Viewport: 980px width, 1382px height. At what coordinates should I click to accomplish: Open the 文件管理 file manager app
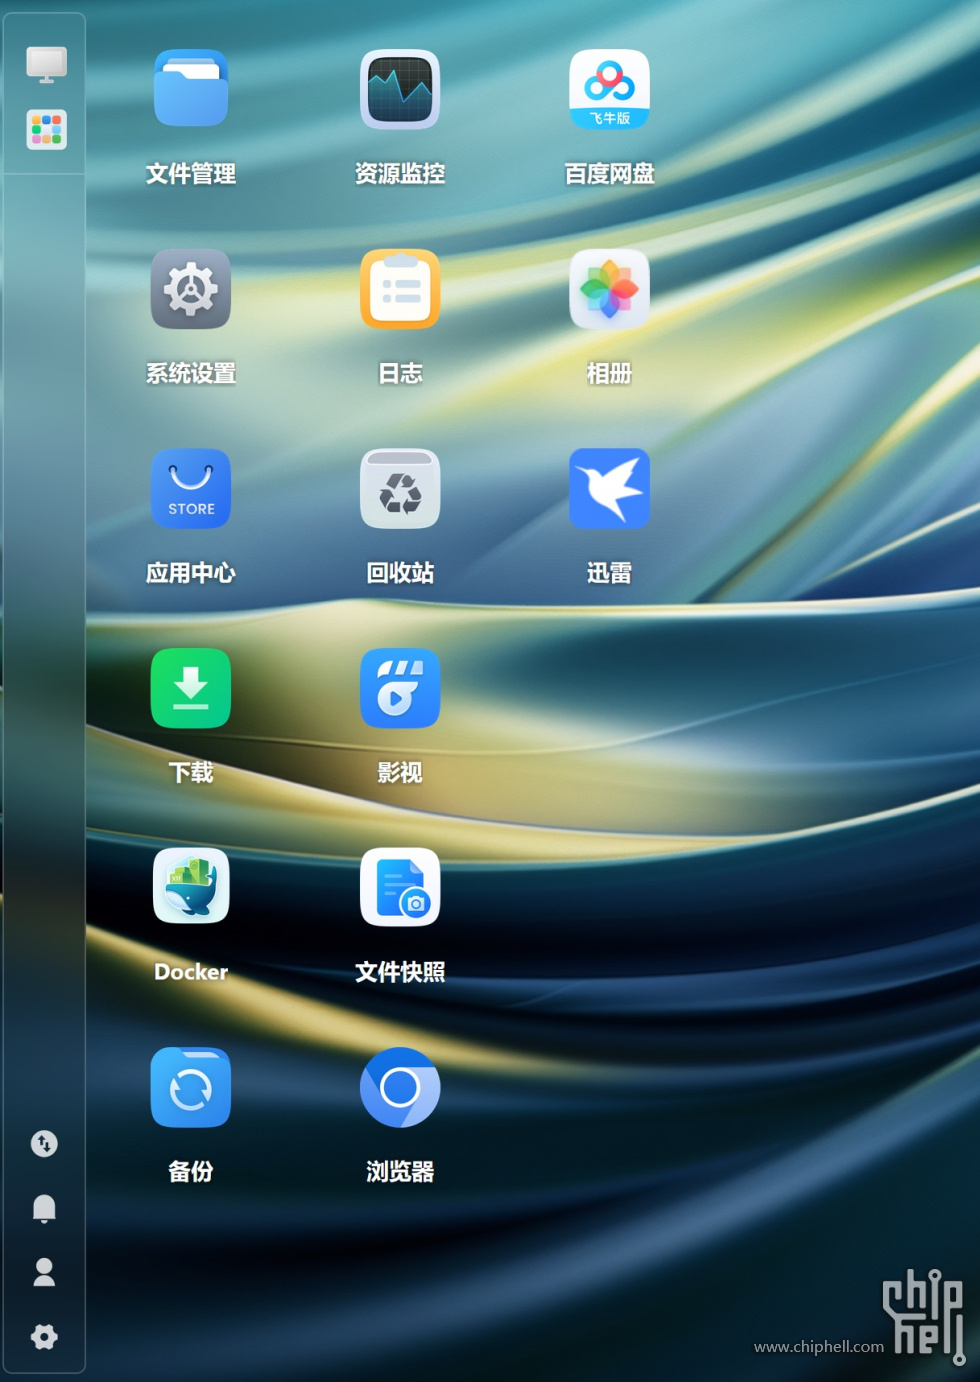[x=191, y=89]
